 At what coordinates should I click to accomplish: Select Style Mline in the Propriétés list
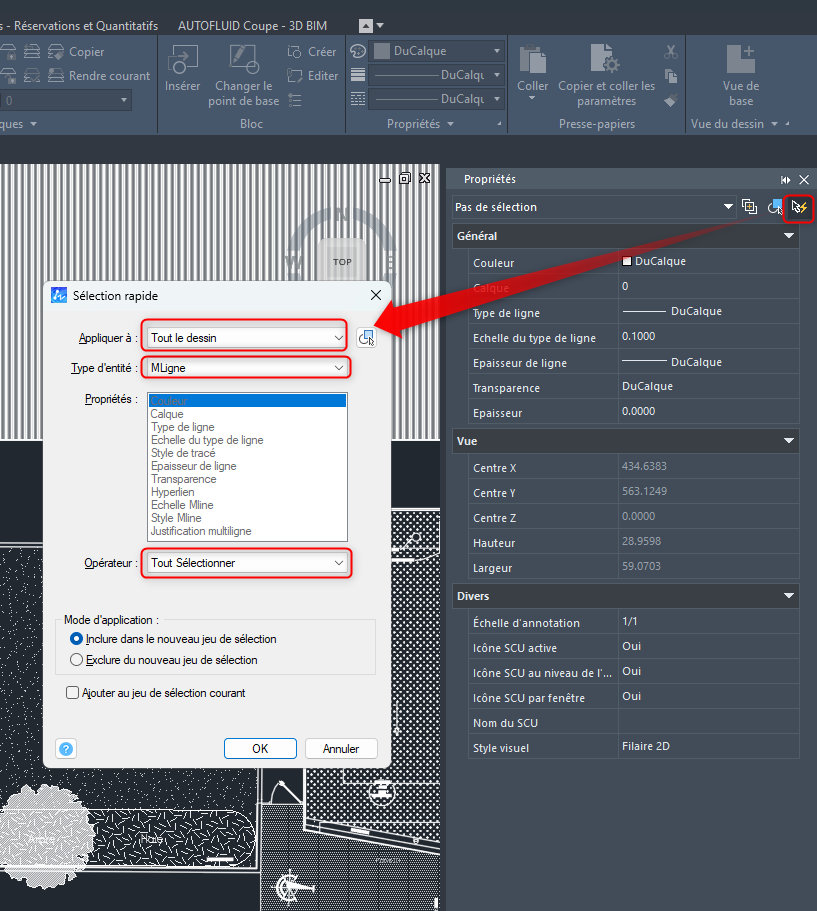tap(176, 518)
